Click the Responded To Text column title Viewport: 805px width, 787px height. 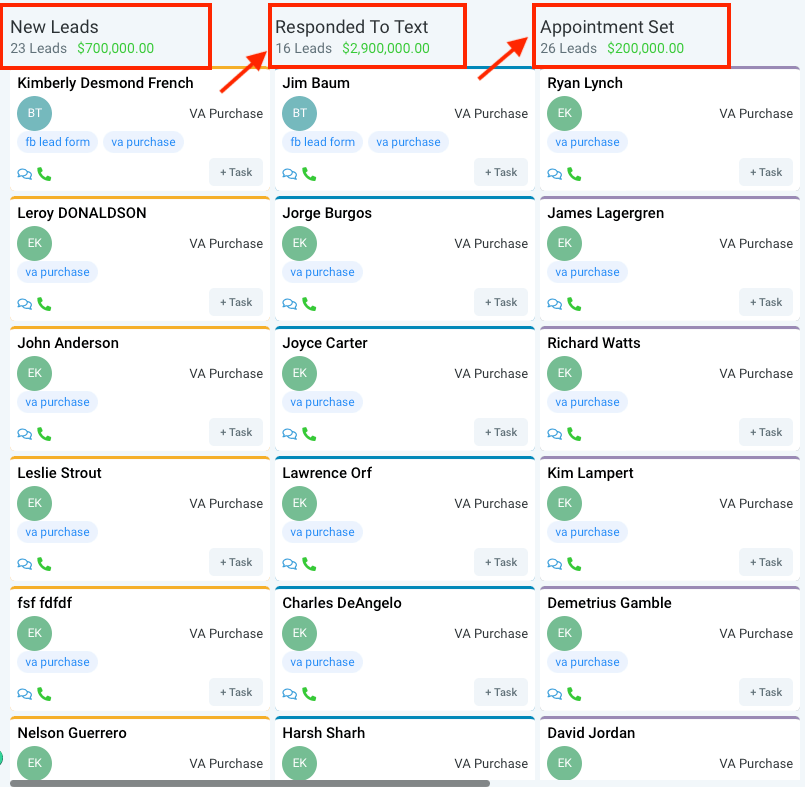pos(352,27)
